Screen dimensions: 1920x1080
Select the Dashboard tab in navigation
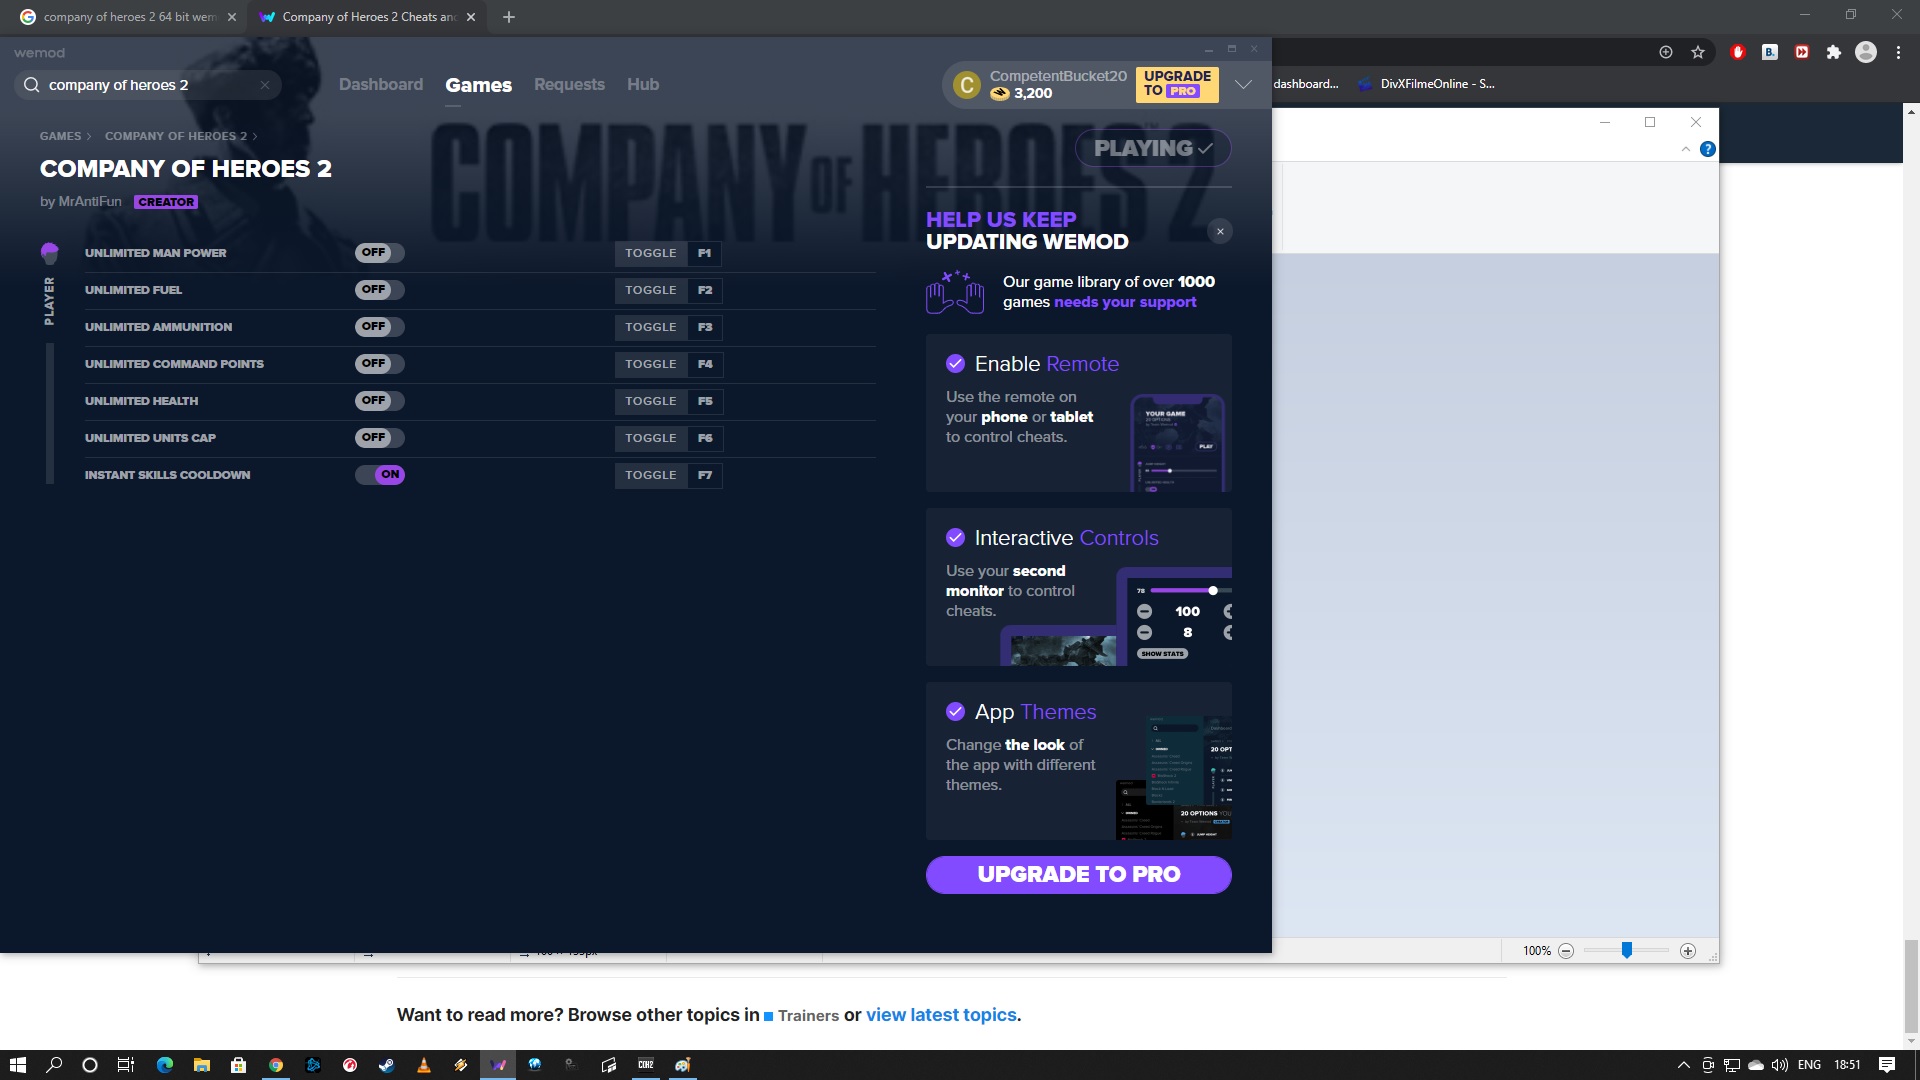(x=381, y=83)
